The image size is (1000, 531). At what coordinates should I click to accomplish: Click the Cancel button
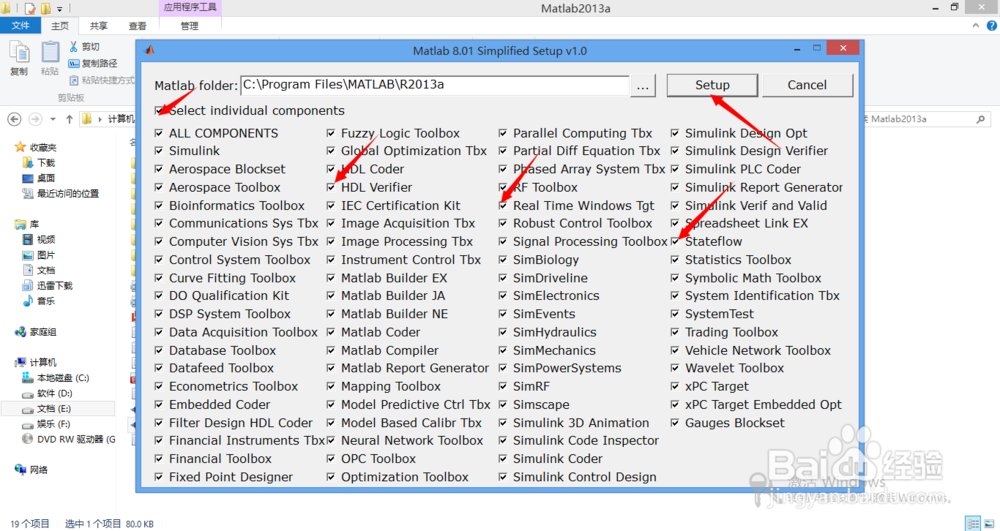click(807, 85)
